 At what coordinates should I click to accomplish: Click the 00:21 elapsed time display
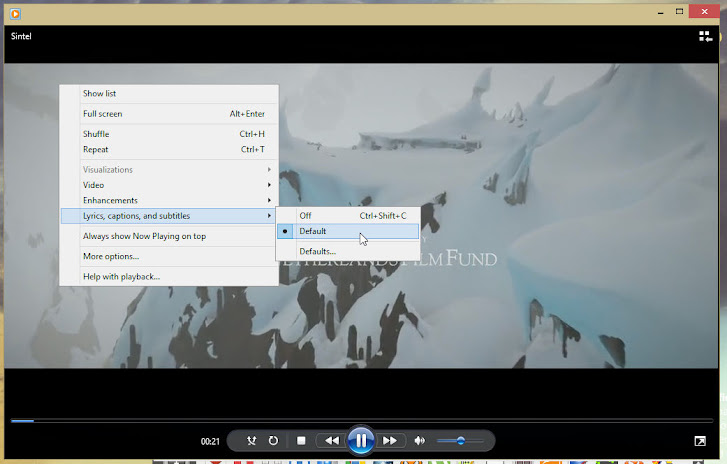pyautogui.click(x=210, y=441)
